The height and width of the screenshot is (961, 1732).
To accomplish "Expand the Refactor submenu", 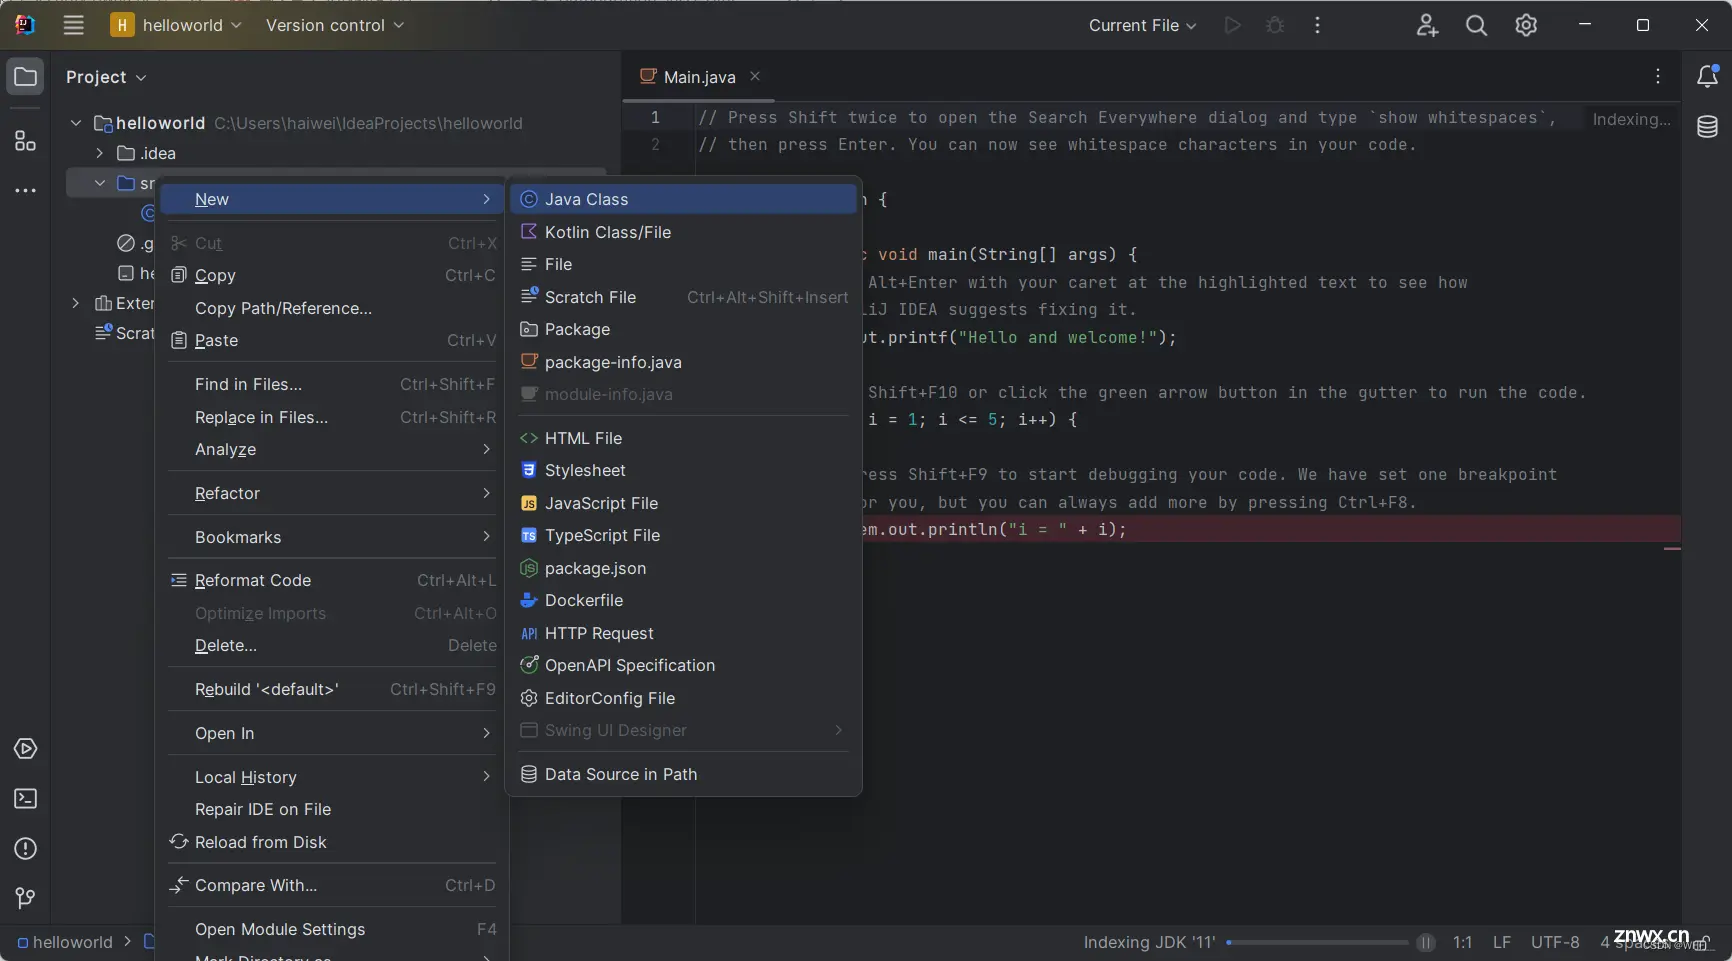I will click(332, 493).
